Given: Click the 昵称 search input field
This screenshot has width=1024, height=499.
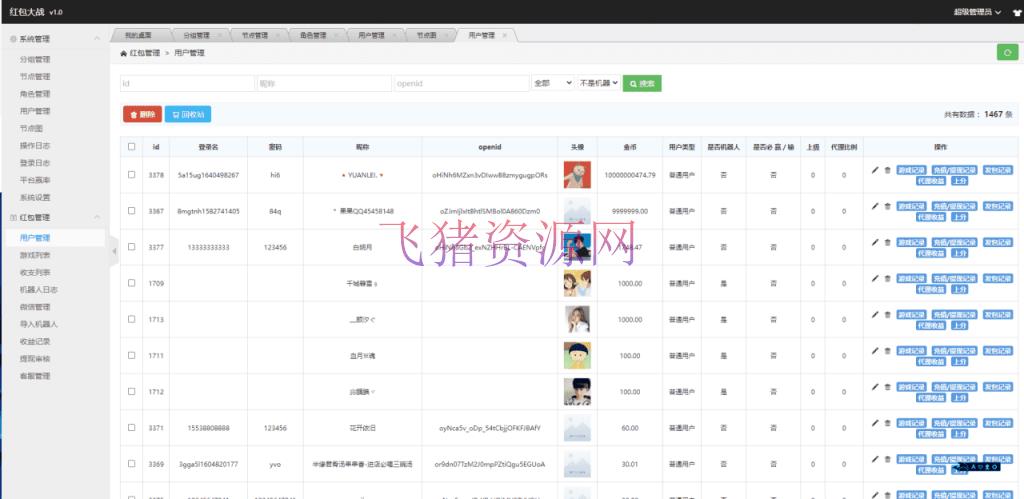Looking at the screenshot, I should pyautogui.click(x=325, y=84).
